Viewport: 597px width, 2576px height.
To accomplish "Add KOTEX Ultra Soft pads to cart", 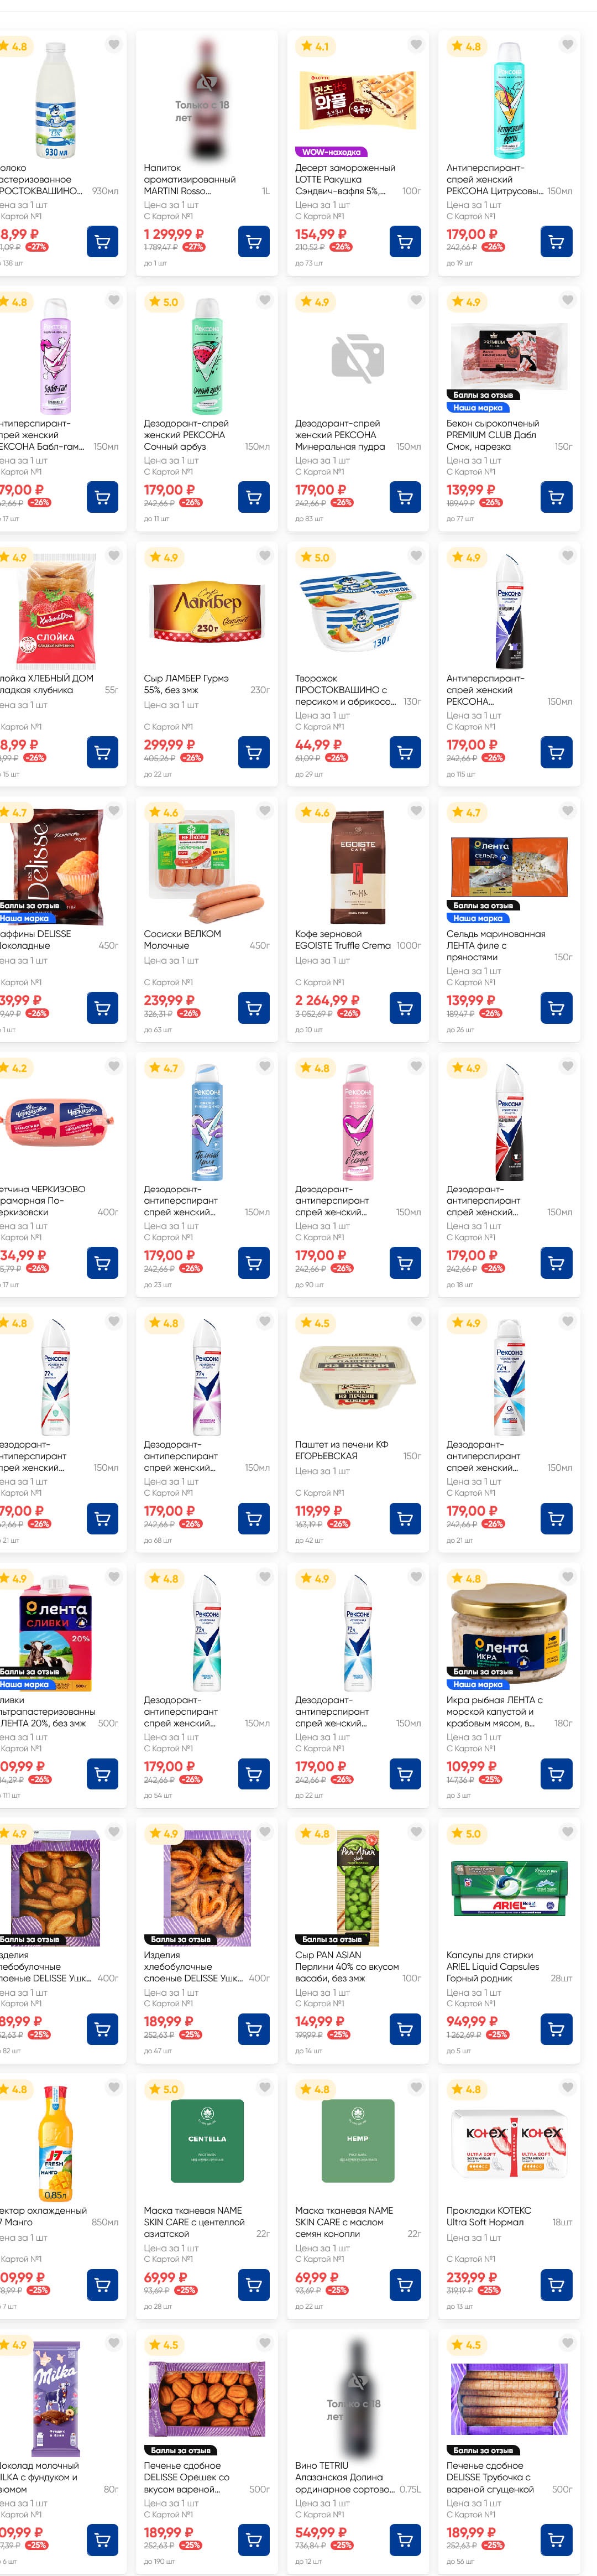I will click(556, 2284).
